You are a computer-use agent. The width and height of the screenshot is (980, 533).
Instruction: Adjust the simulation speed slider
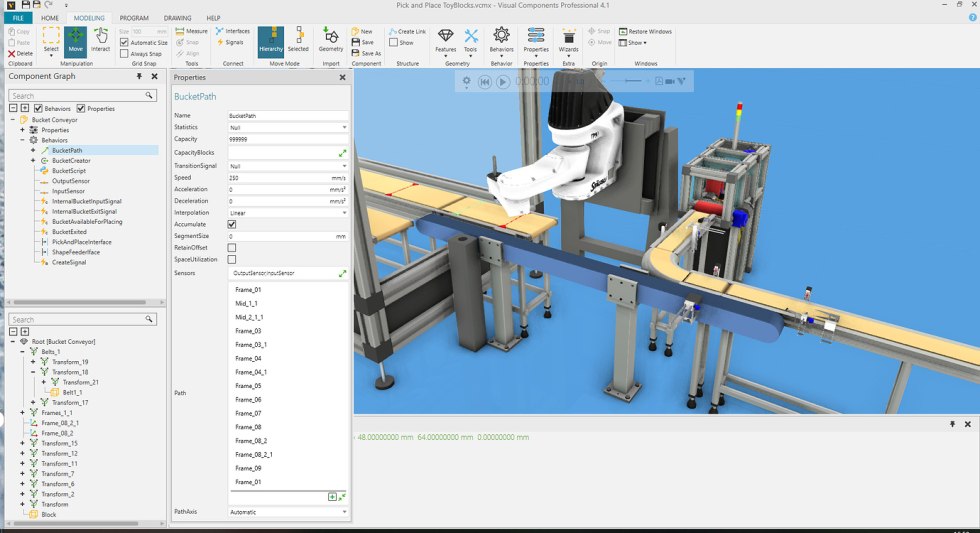pyautogui.click(x=632, y=81)
